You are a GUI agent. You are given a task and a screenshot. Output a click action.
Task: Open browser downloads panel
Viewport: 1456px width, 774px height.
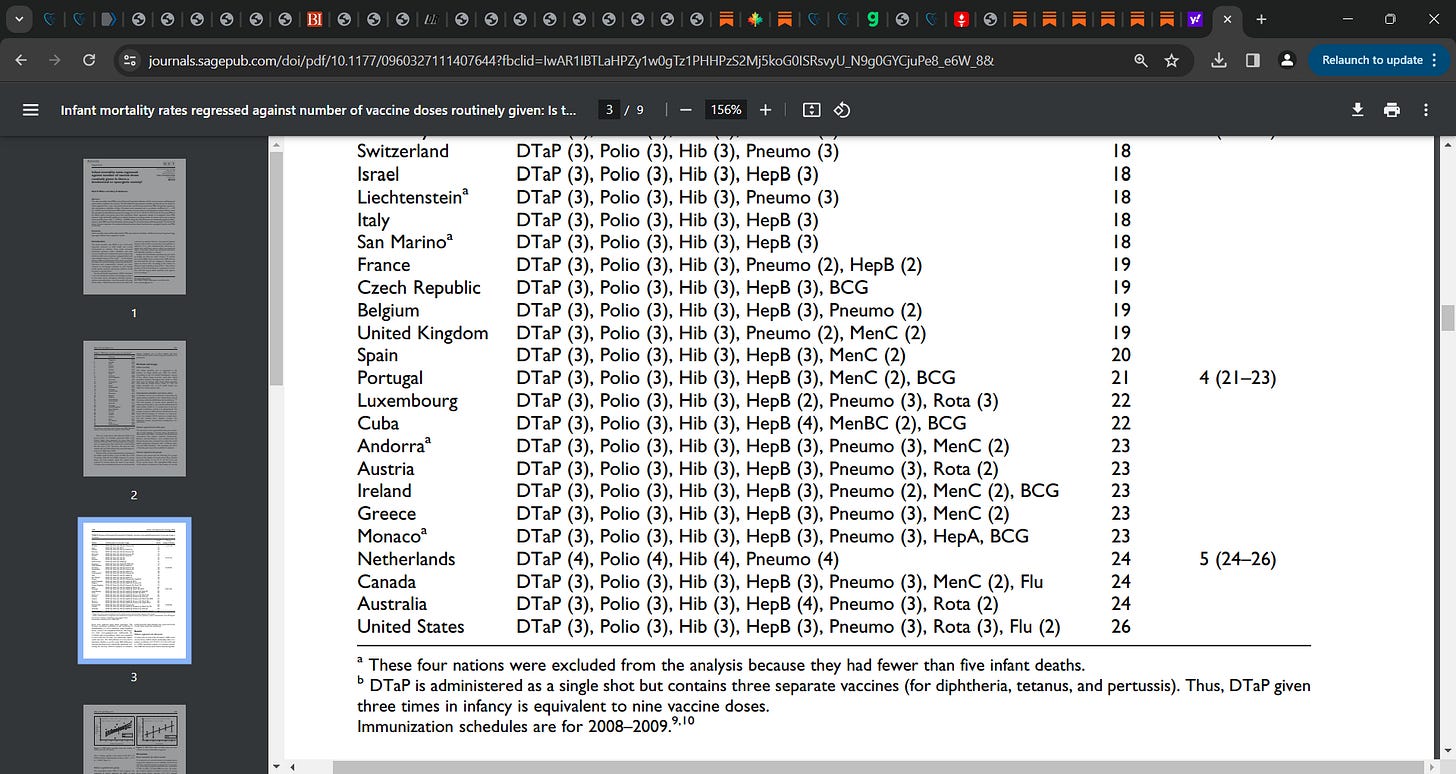pyautogui.click(x=1219, y=60)
